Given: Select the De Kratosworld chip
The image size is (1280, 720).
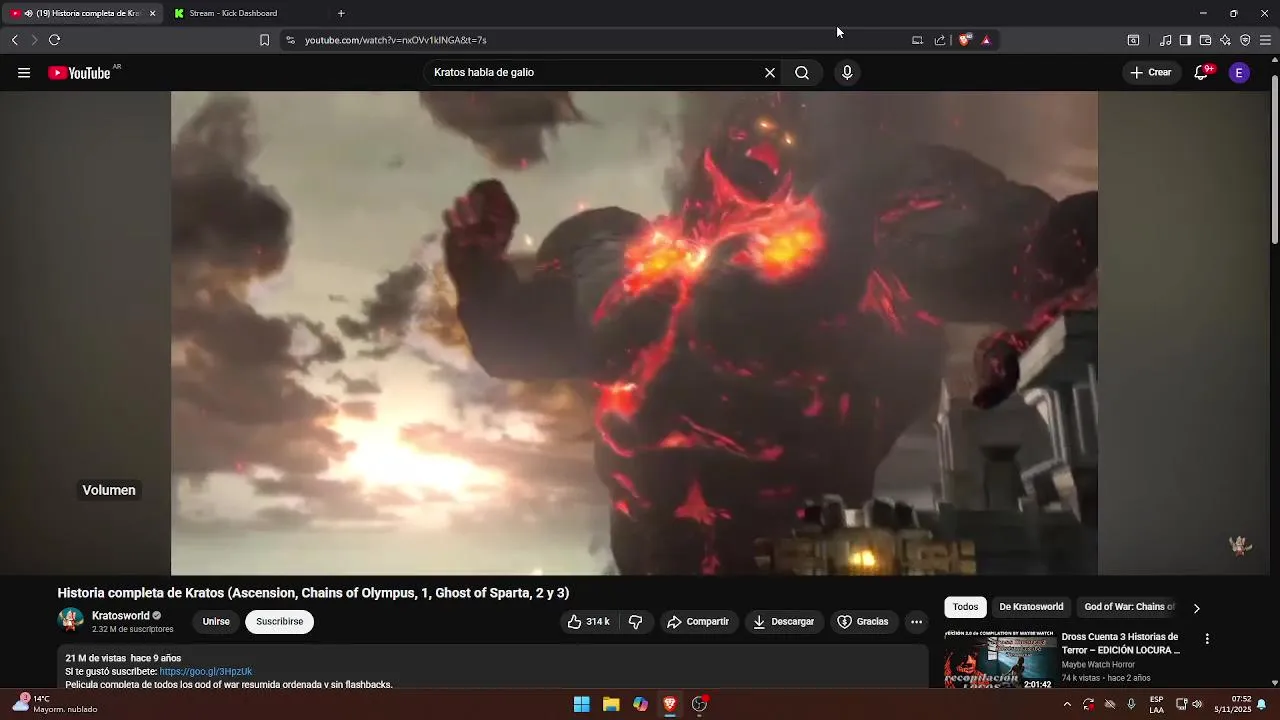Looking at the screenshot, I should (1031, 607).
